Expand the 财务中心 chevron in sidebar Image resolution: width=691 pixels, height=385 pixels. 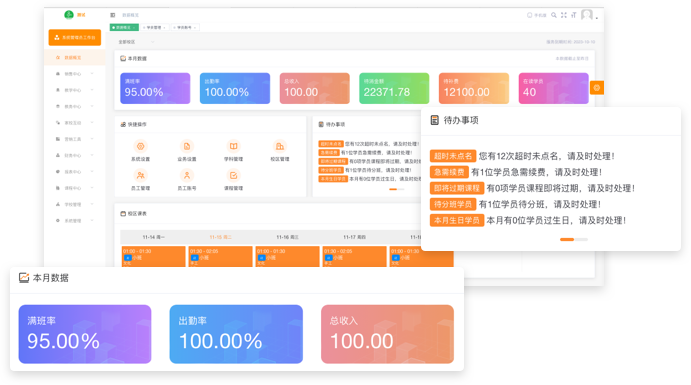pyautogui.click(x=92, y=155)
